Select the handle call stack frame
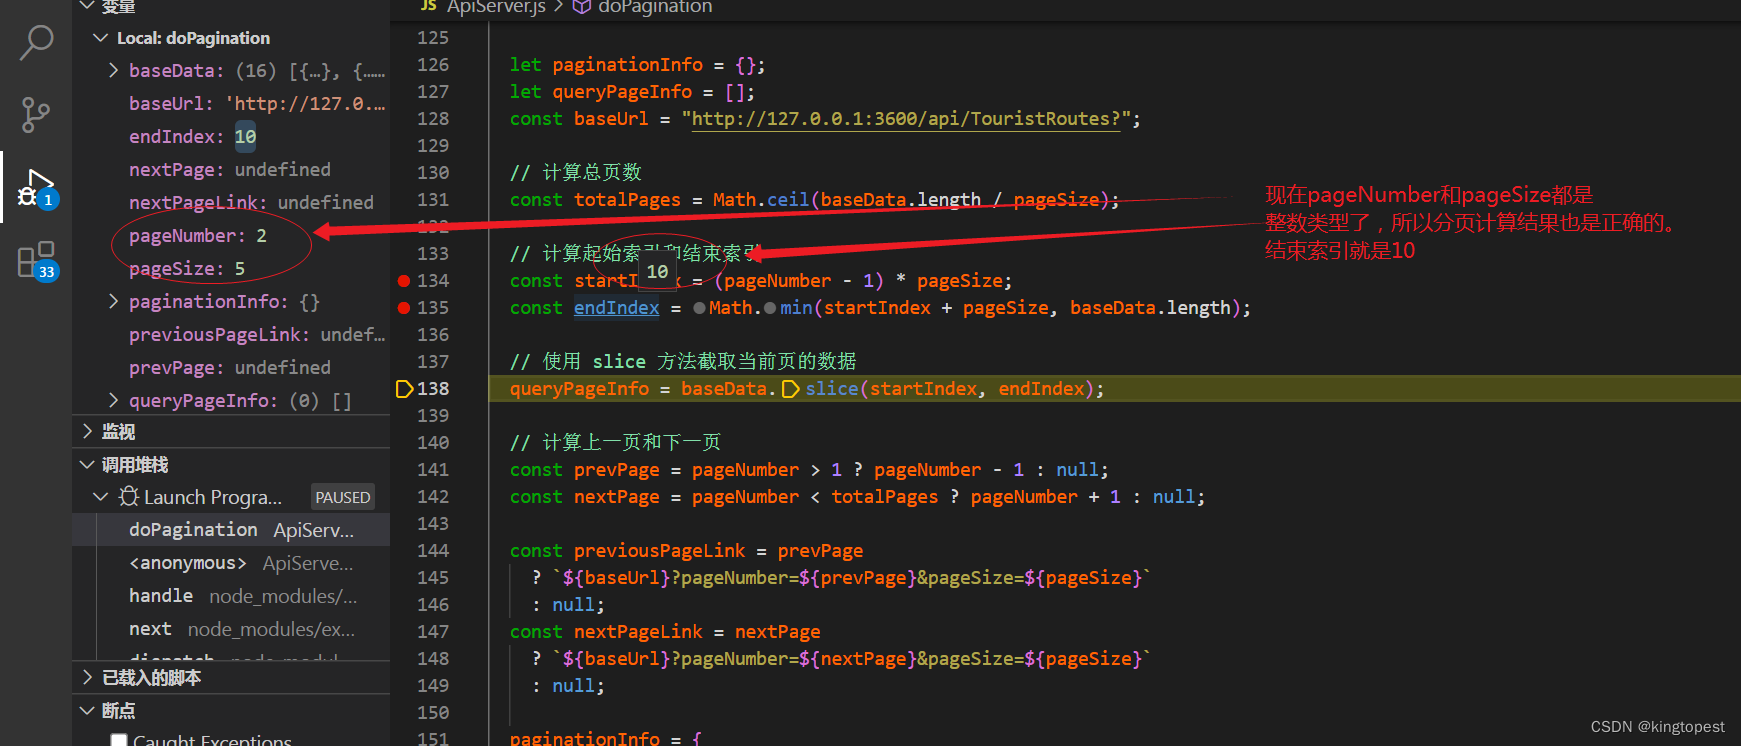The height and width of the screenshot is (746, 1741). 231,596
